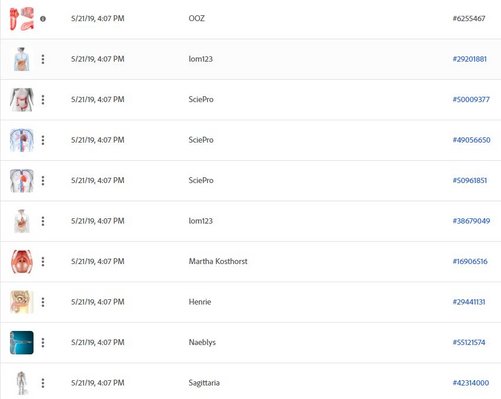501x399 pixels.
Task: Open the asset link #16906516
Action: [470, 262]
